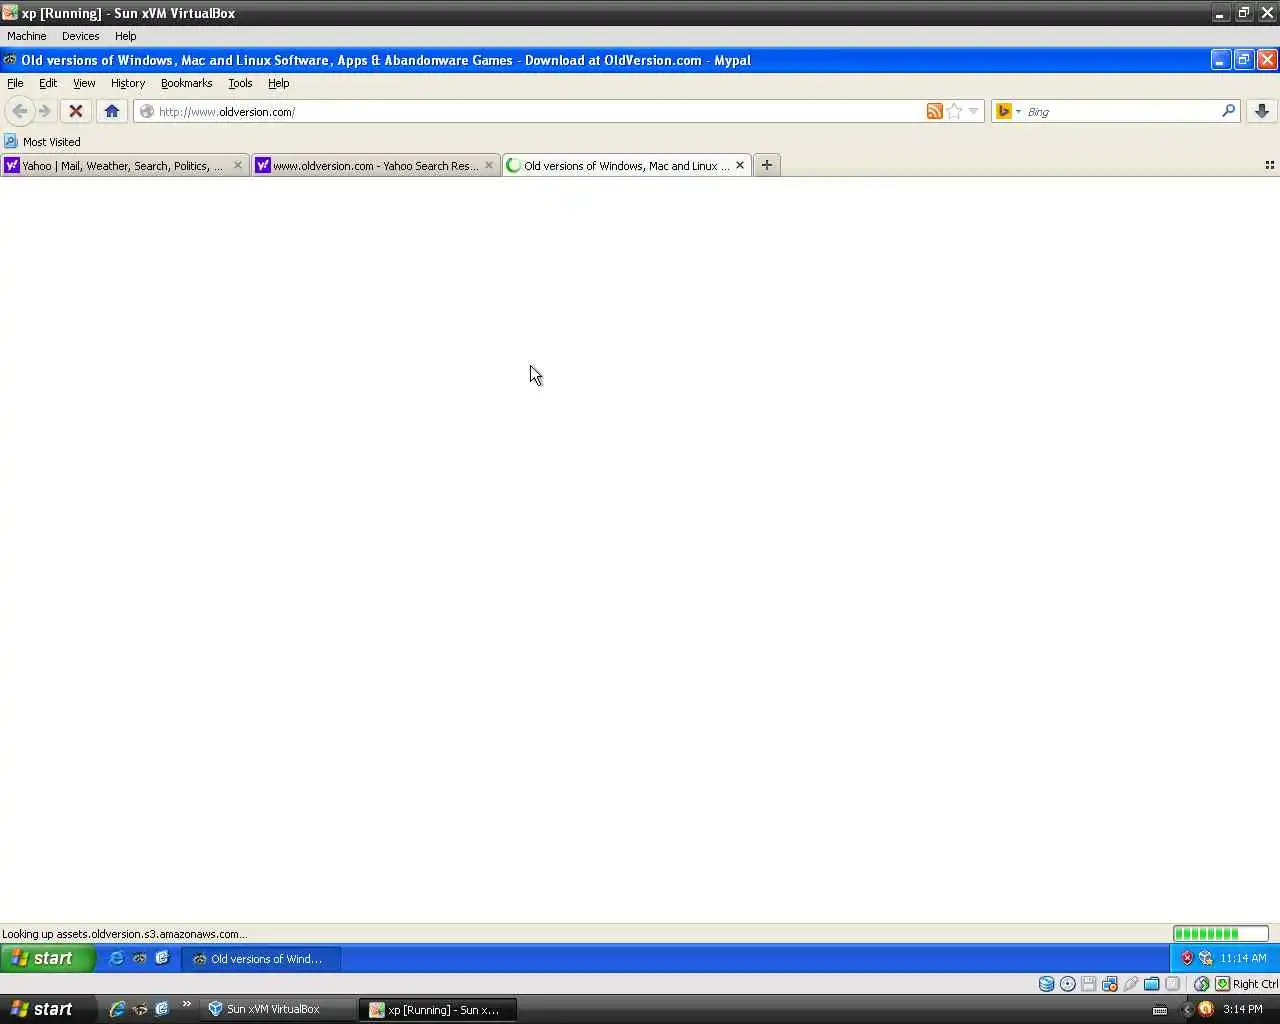Open the File menu in Mypal
This screenshot has width=1280, height=1024.
[x=15, y=83]
